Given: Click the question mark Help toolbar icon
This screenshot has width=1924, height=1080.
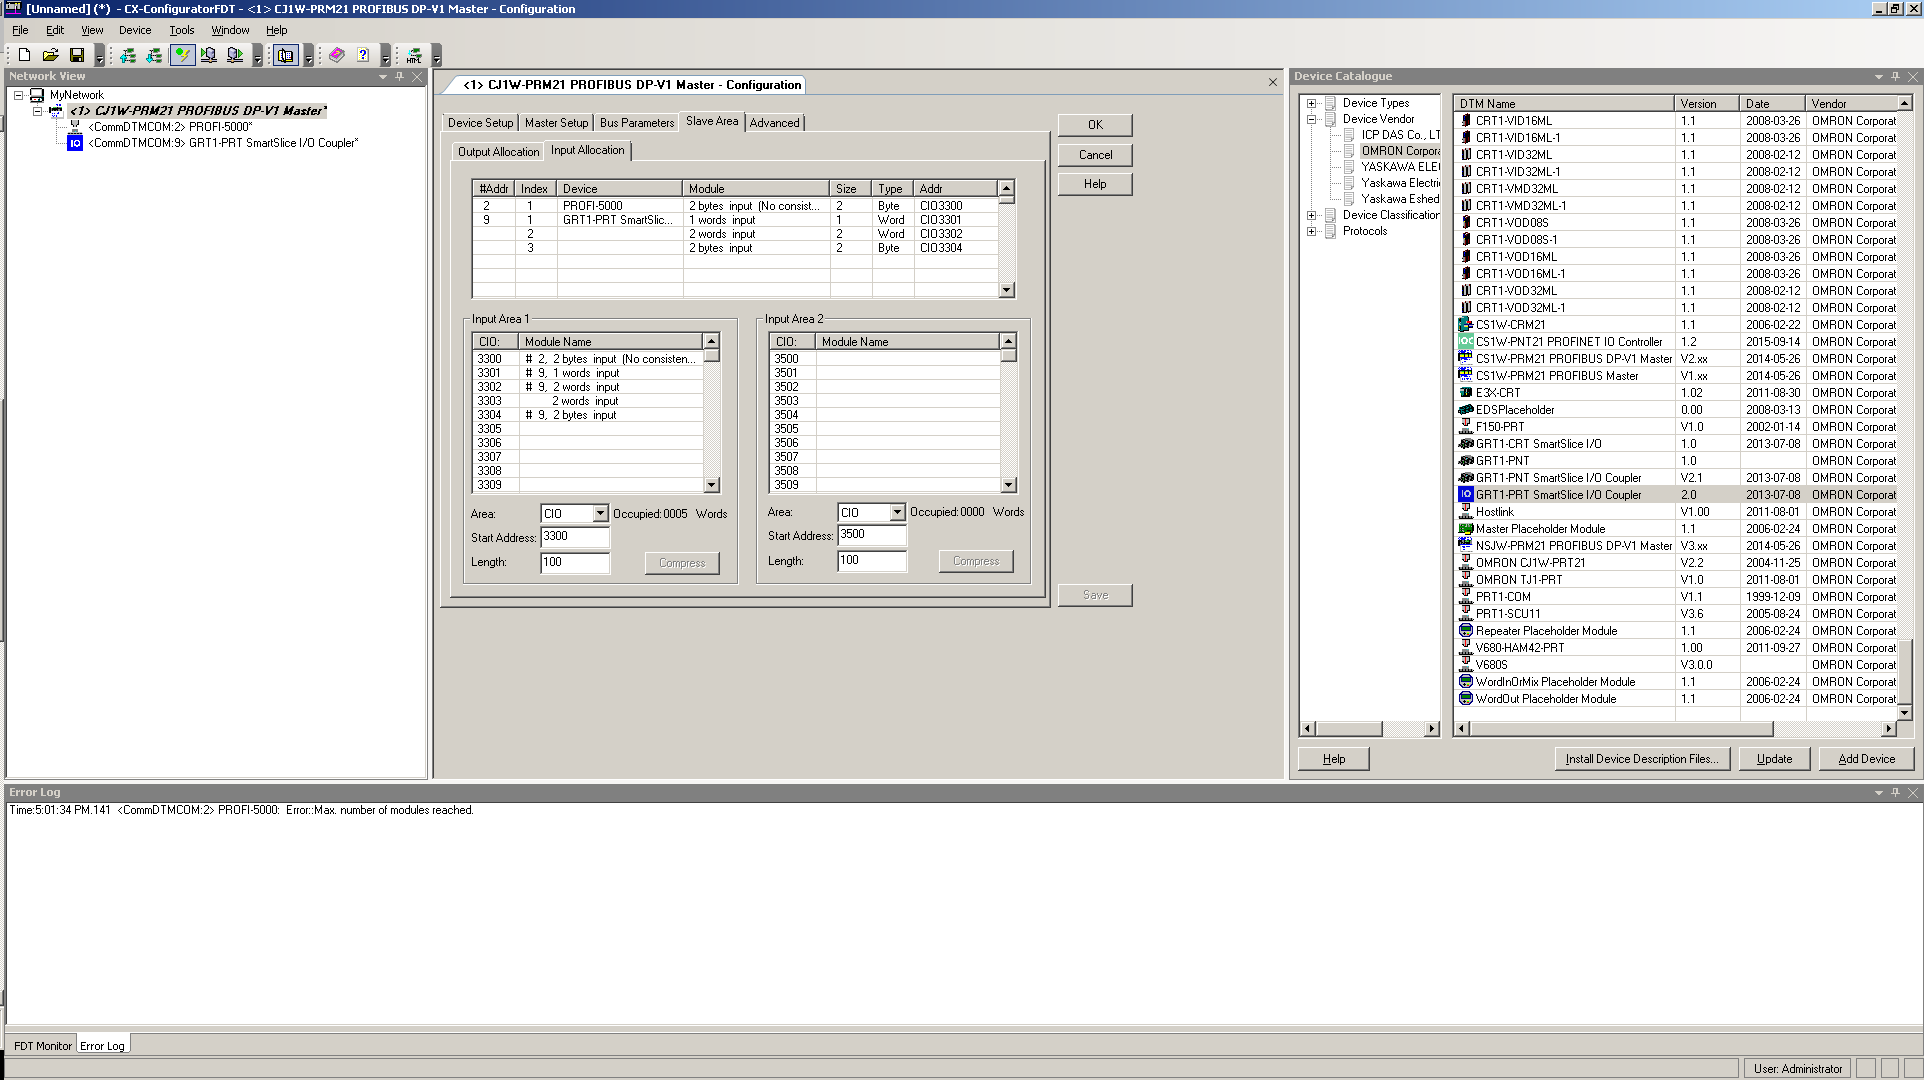Looking at the screenshot, I should (x=363, y=55).
